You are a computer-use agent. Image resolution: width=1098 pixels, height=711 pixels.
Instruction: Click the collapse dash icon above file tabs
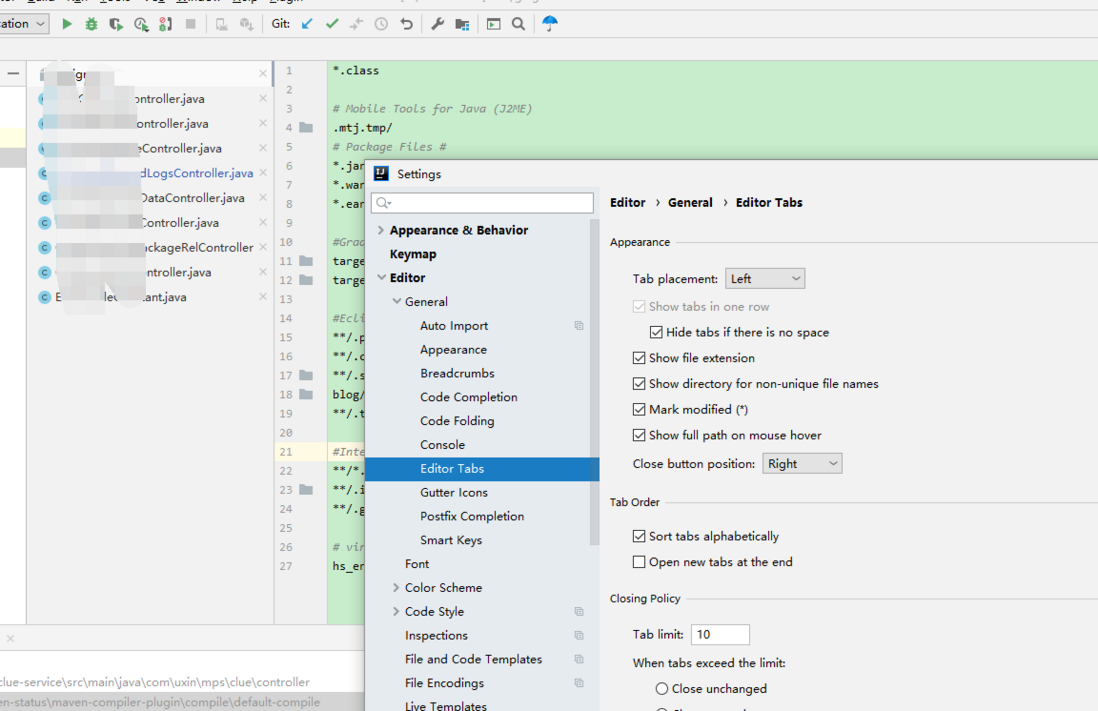pos(13,73)
